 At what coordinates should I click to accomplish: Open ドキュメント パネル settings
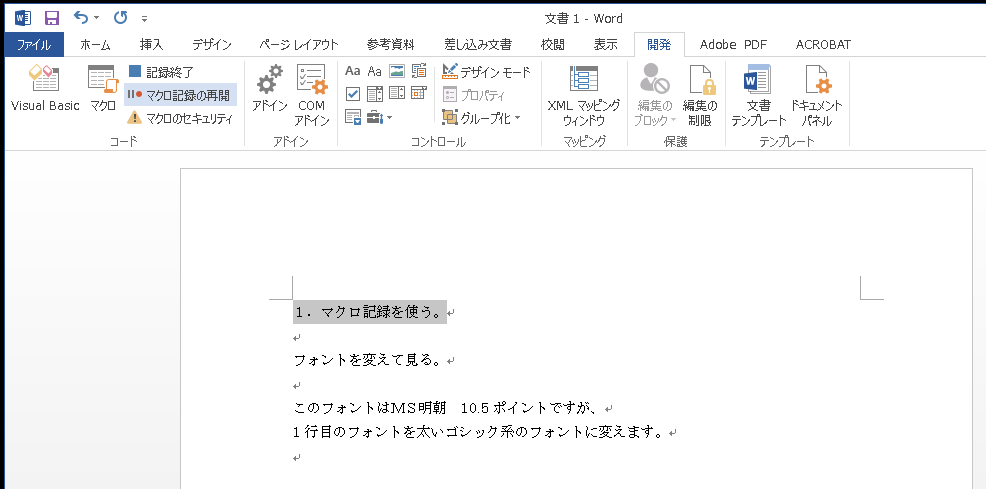(817, 96)
